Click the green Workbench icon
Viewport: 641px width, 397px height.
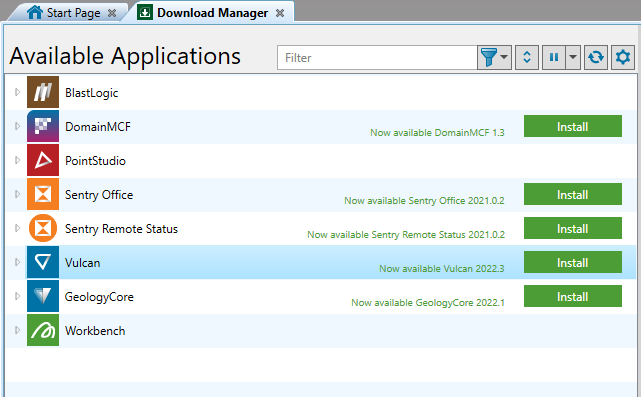43,330
